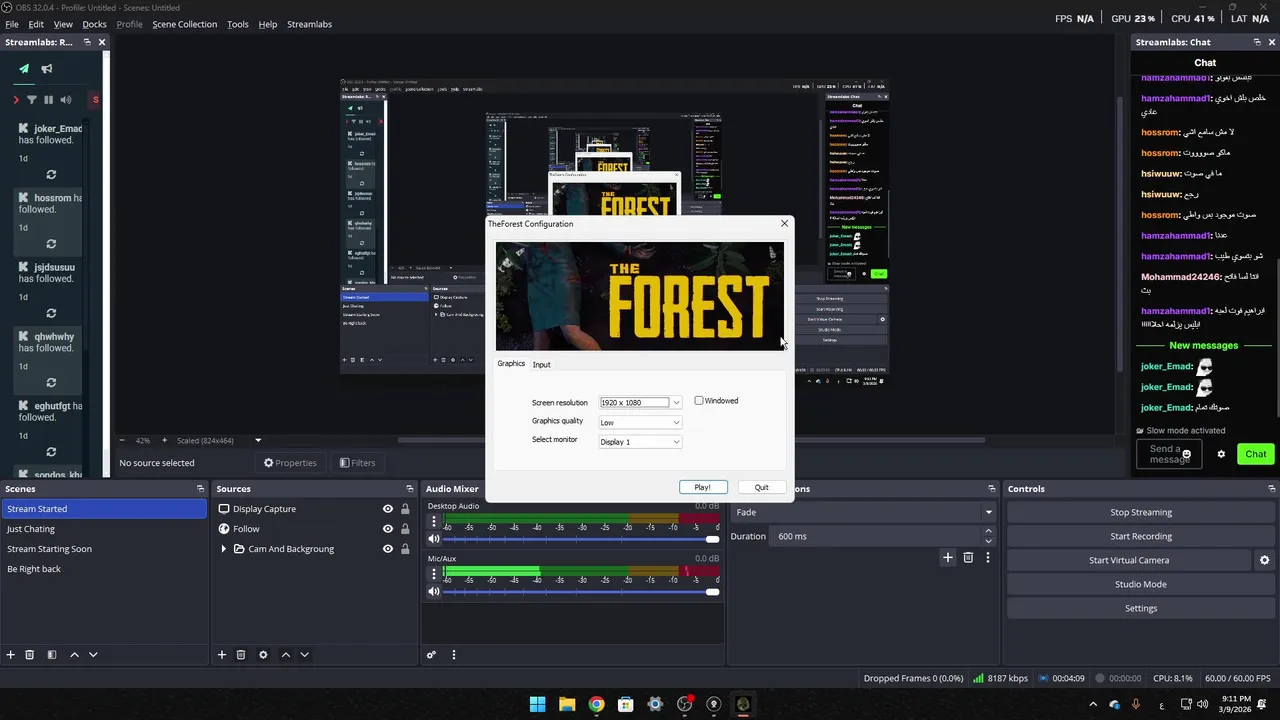Click Stop Streaming button
The width and height of the screenshot is (1280, 720).
[1140, 512]
